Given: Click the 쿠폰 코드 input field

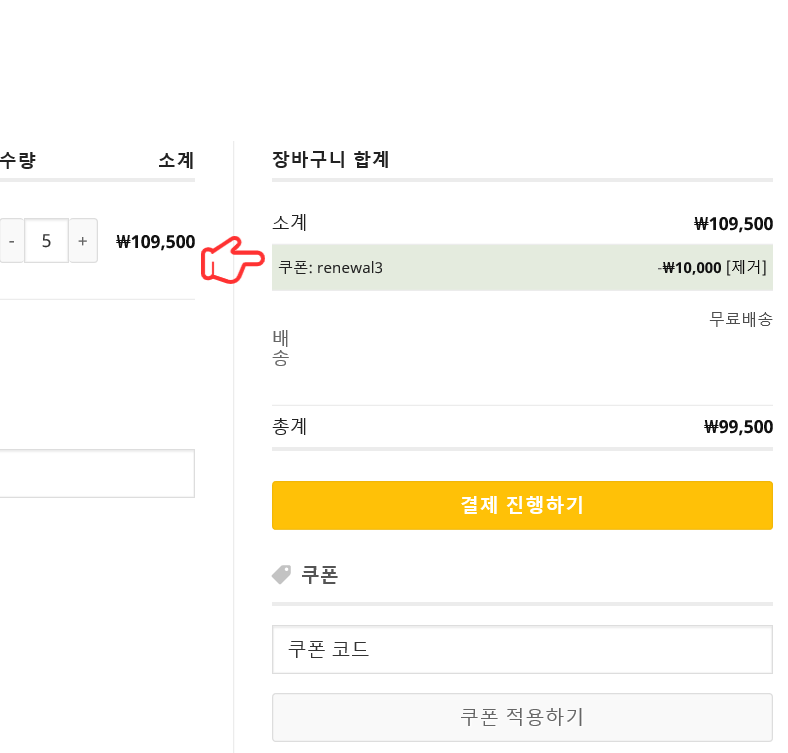Looking at the screenshot, I should (x=522, y=650).
